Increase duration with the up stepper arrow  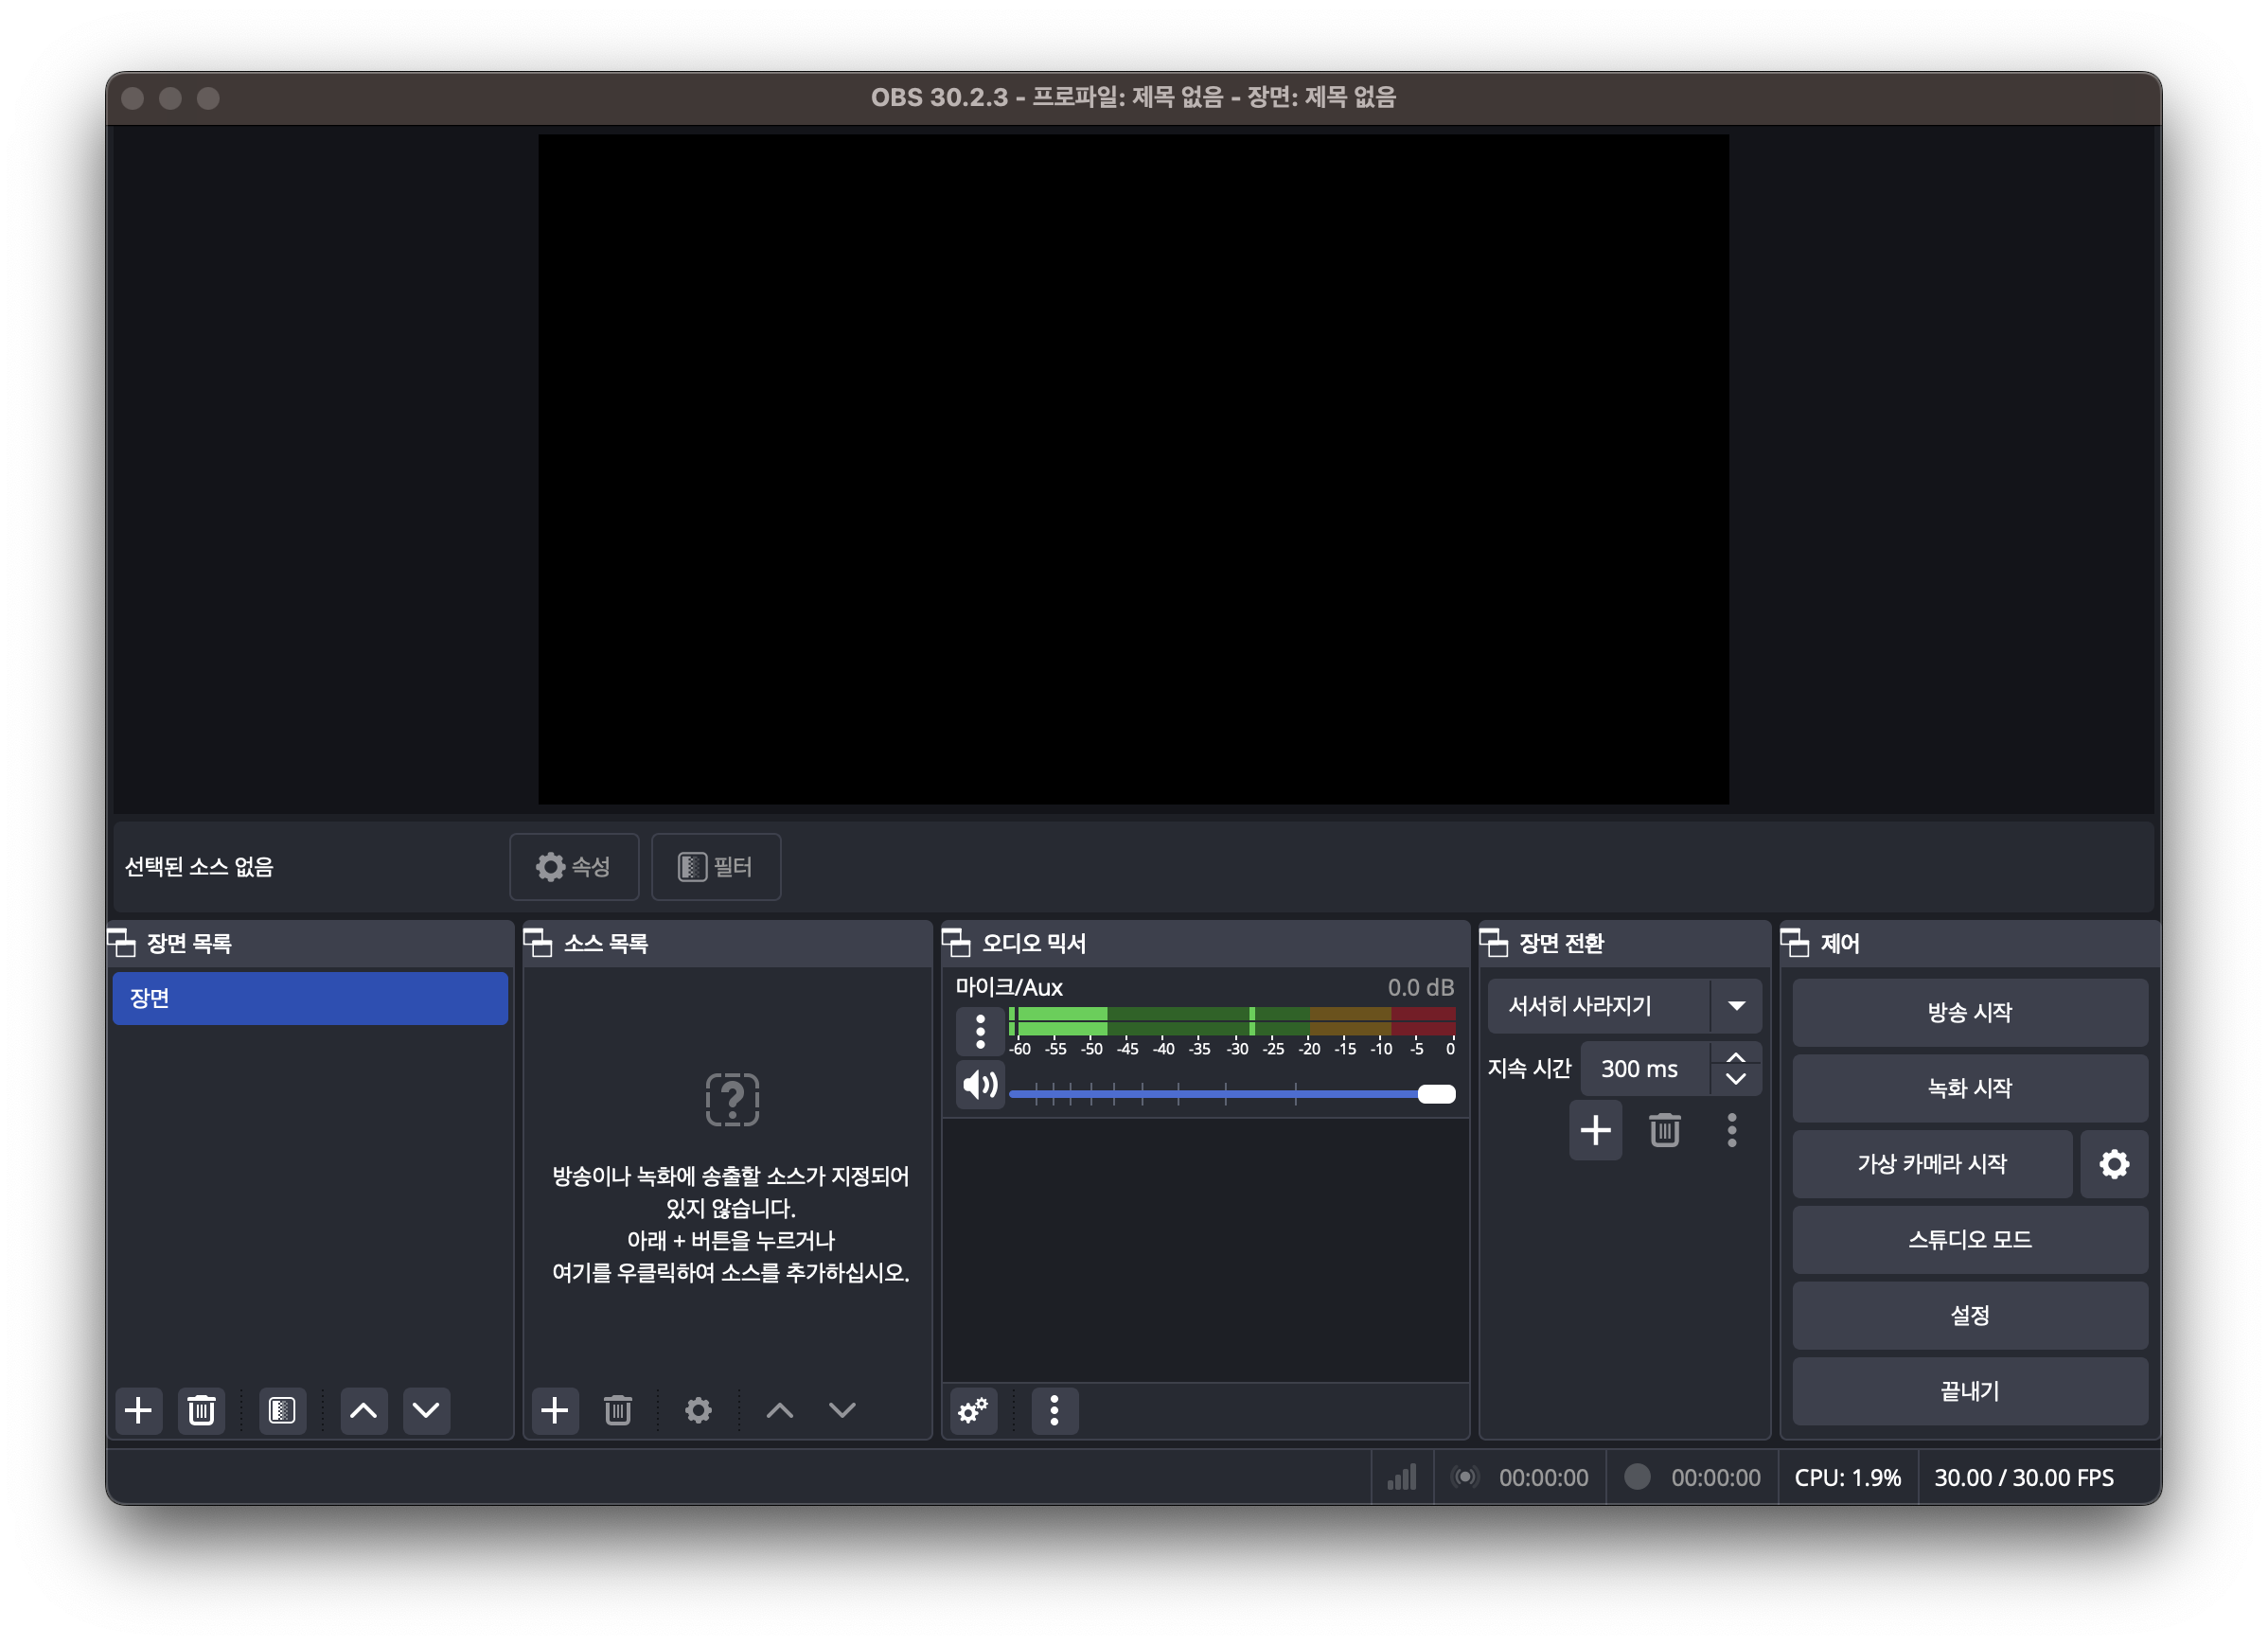[1736, 1057]
